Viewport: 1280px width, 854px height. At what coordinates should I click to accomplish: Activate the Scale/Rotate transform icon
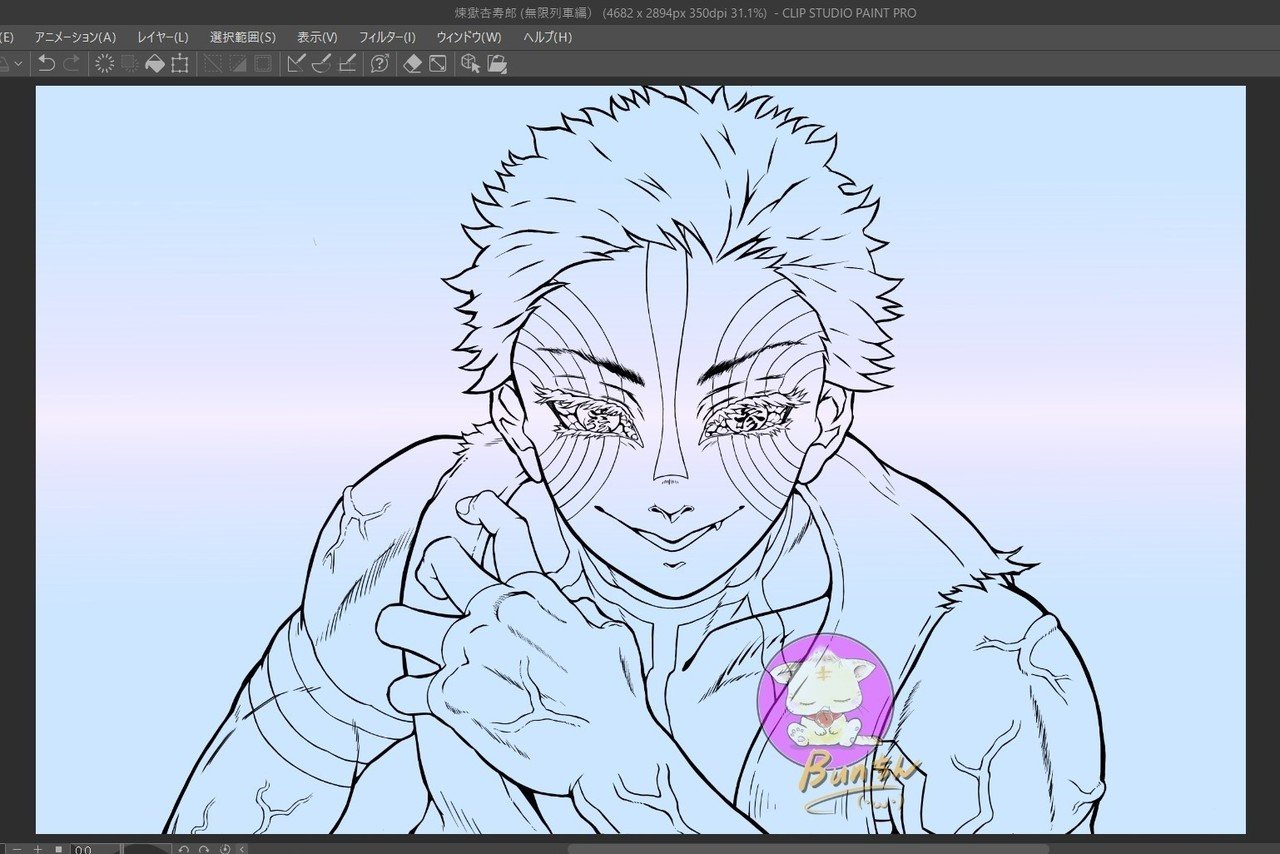point(180,64)
